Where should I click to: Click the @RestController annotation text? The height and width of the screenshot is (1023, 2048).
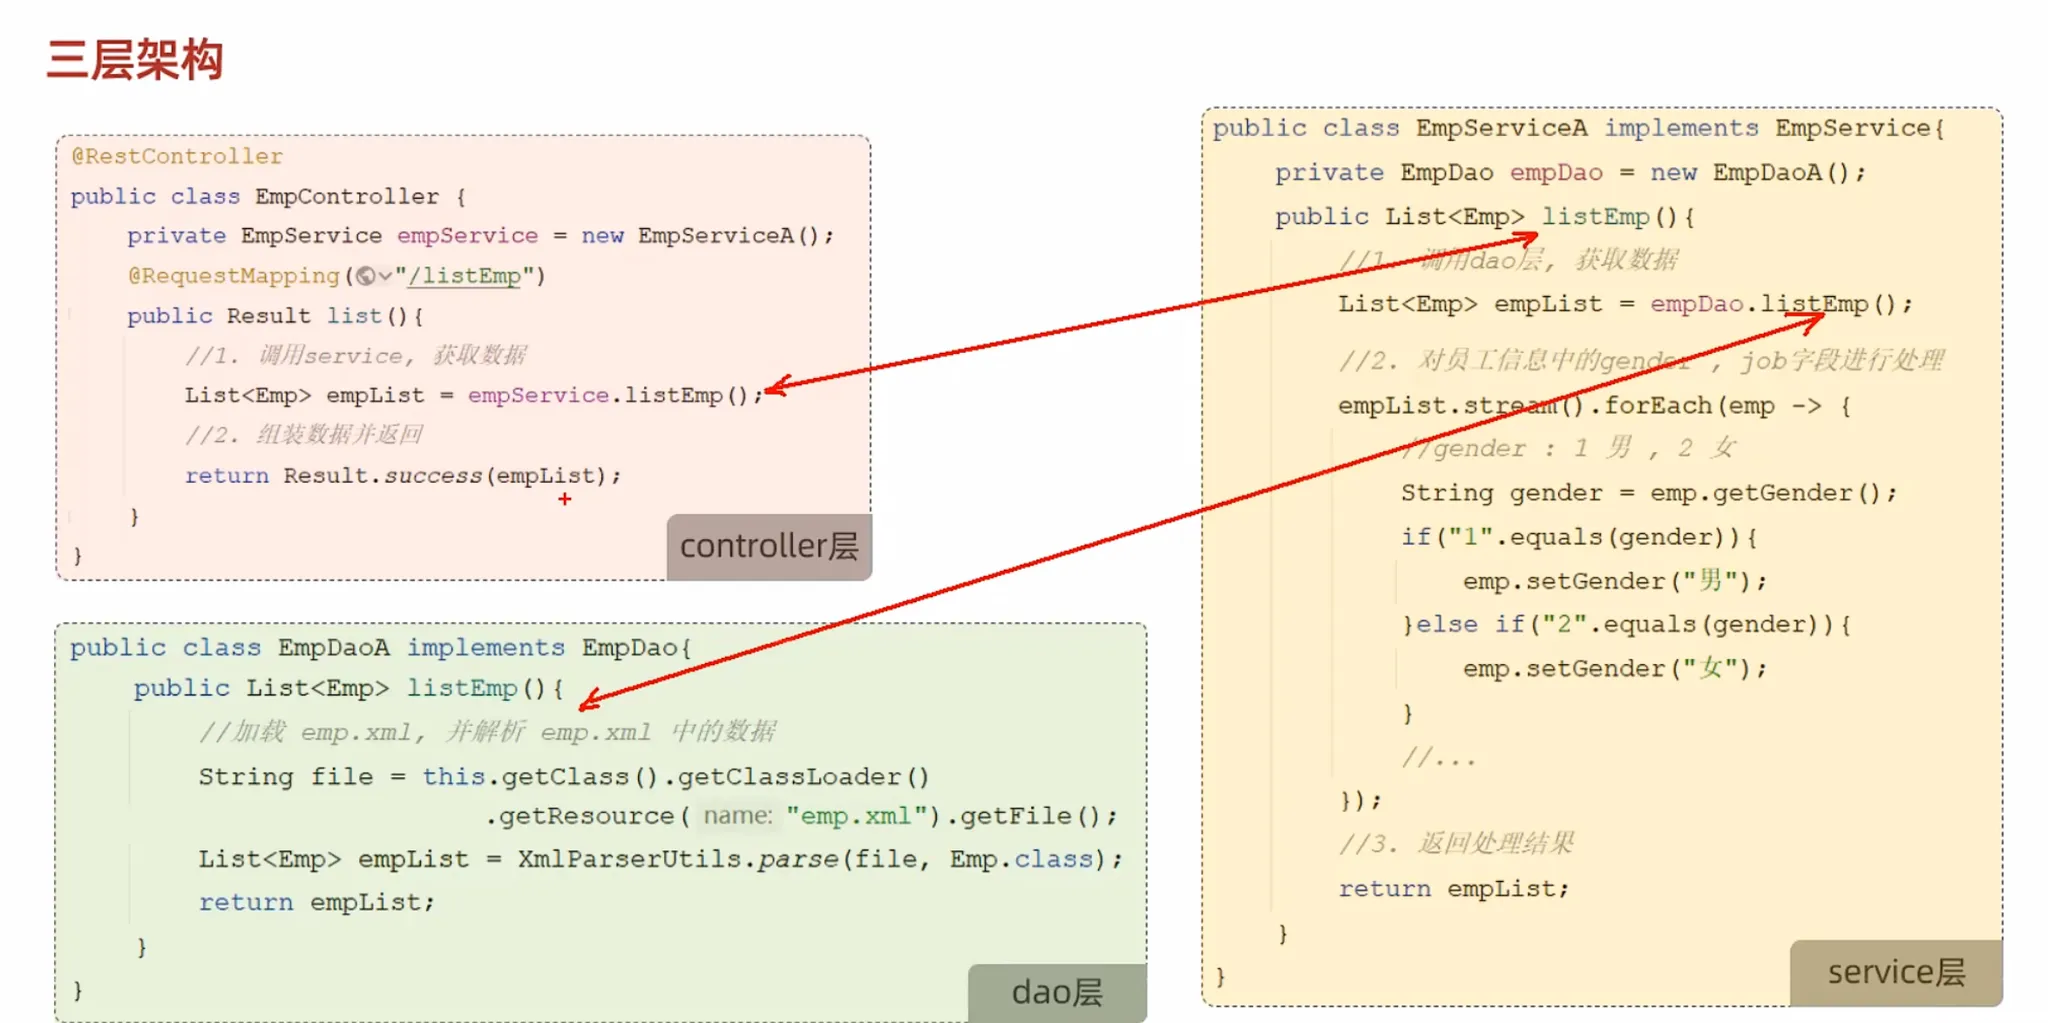pos(177,156)
